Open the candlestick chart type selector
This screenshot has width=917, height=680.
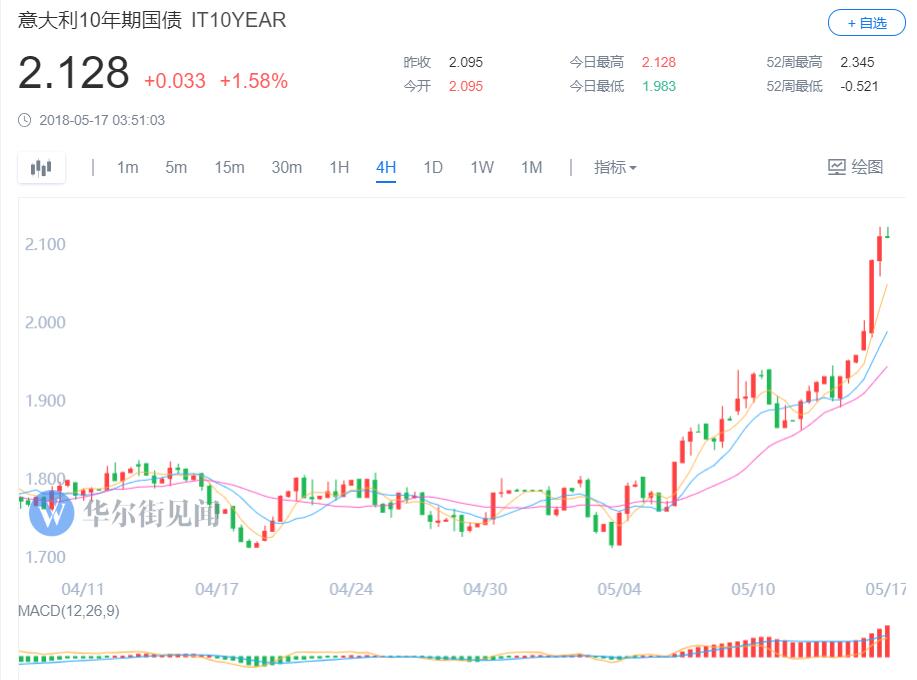pos(41,168)
